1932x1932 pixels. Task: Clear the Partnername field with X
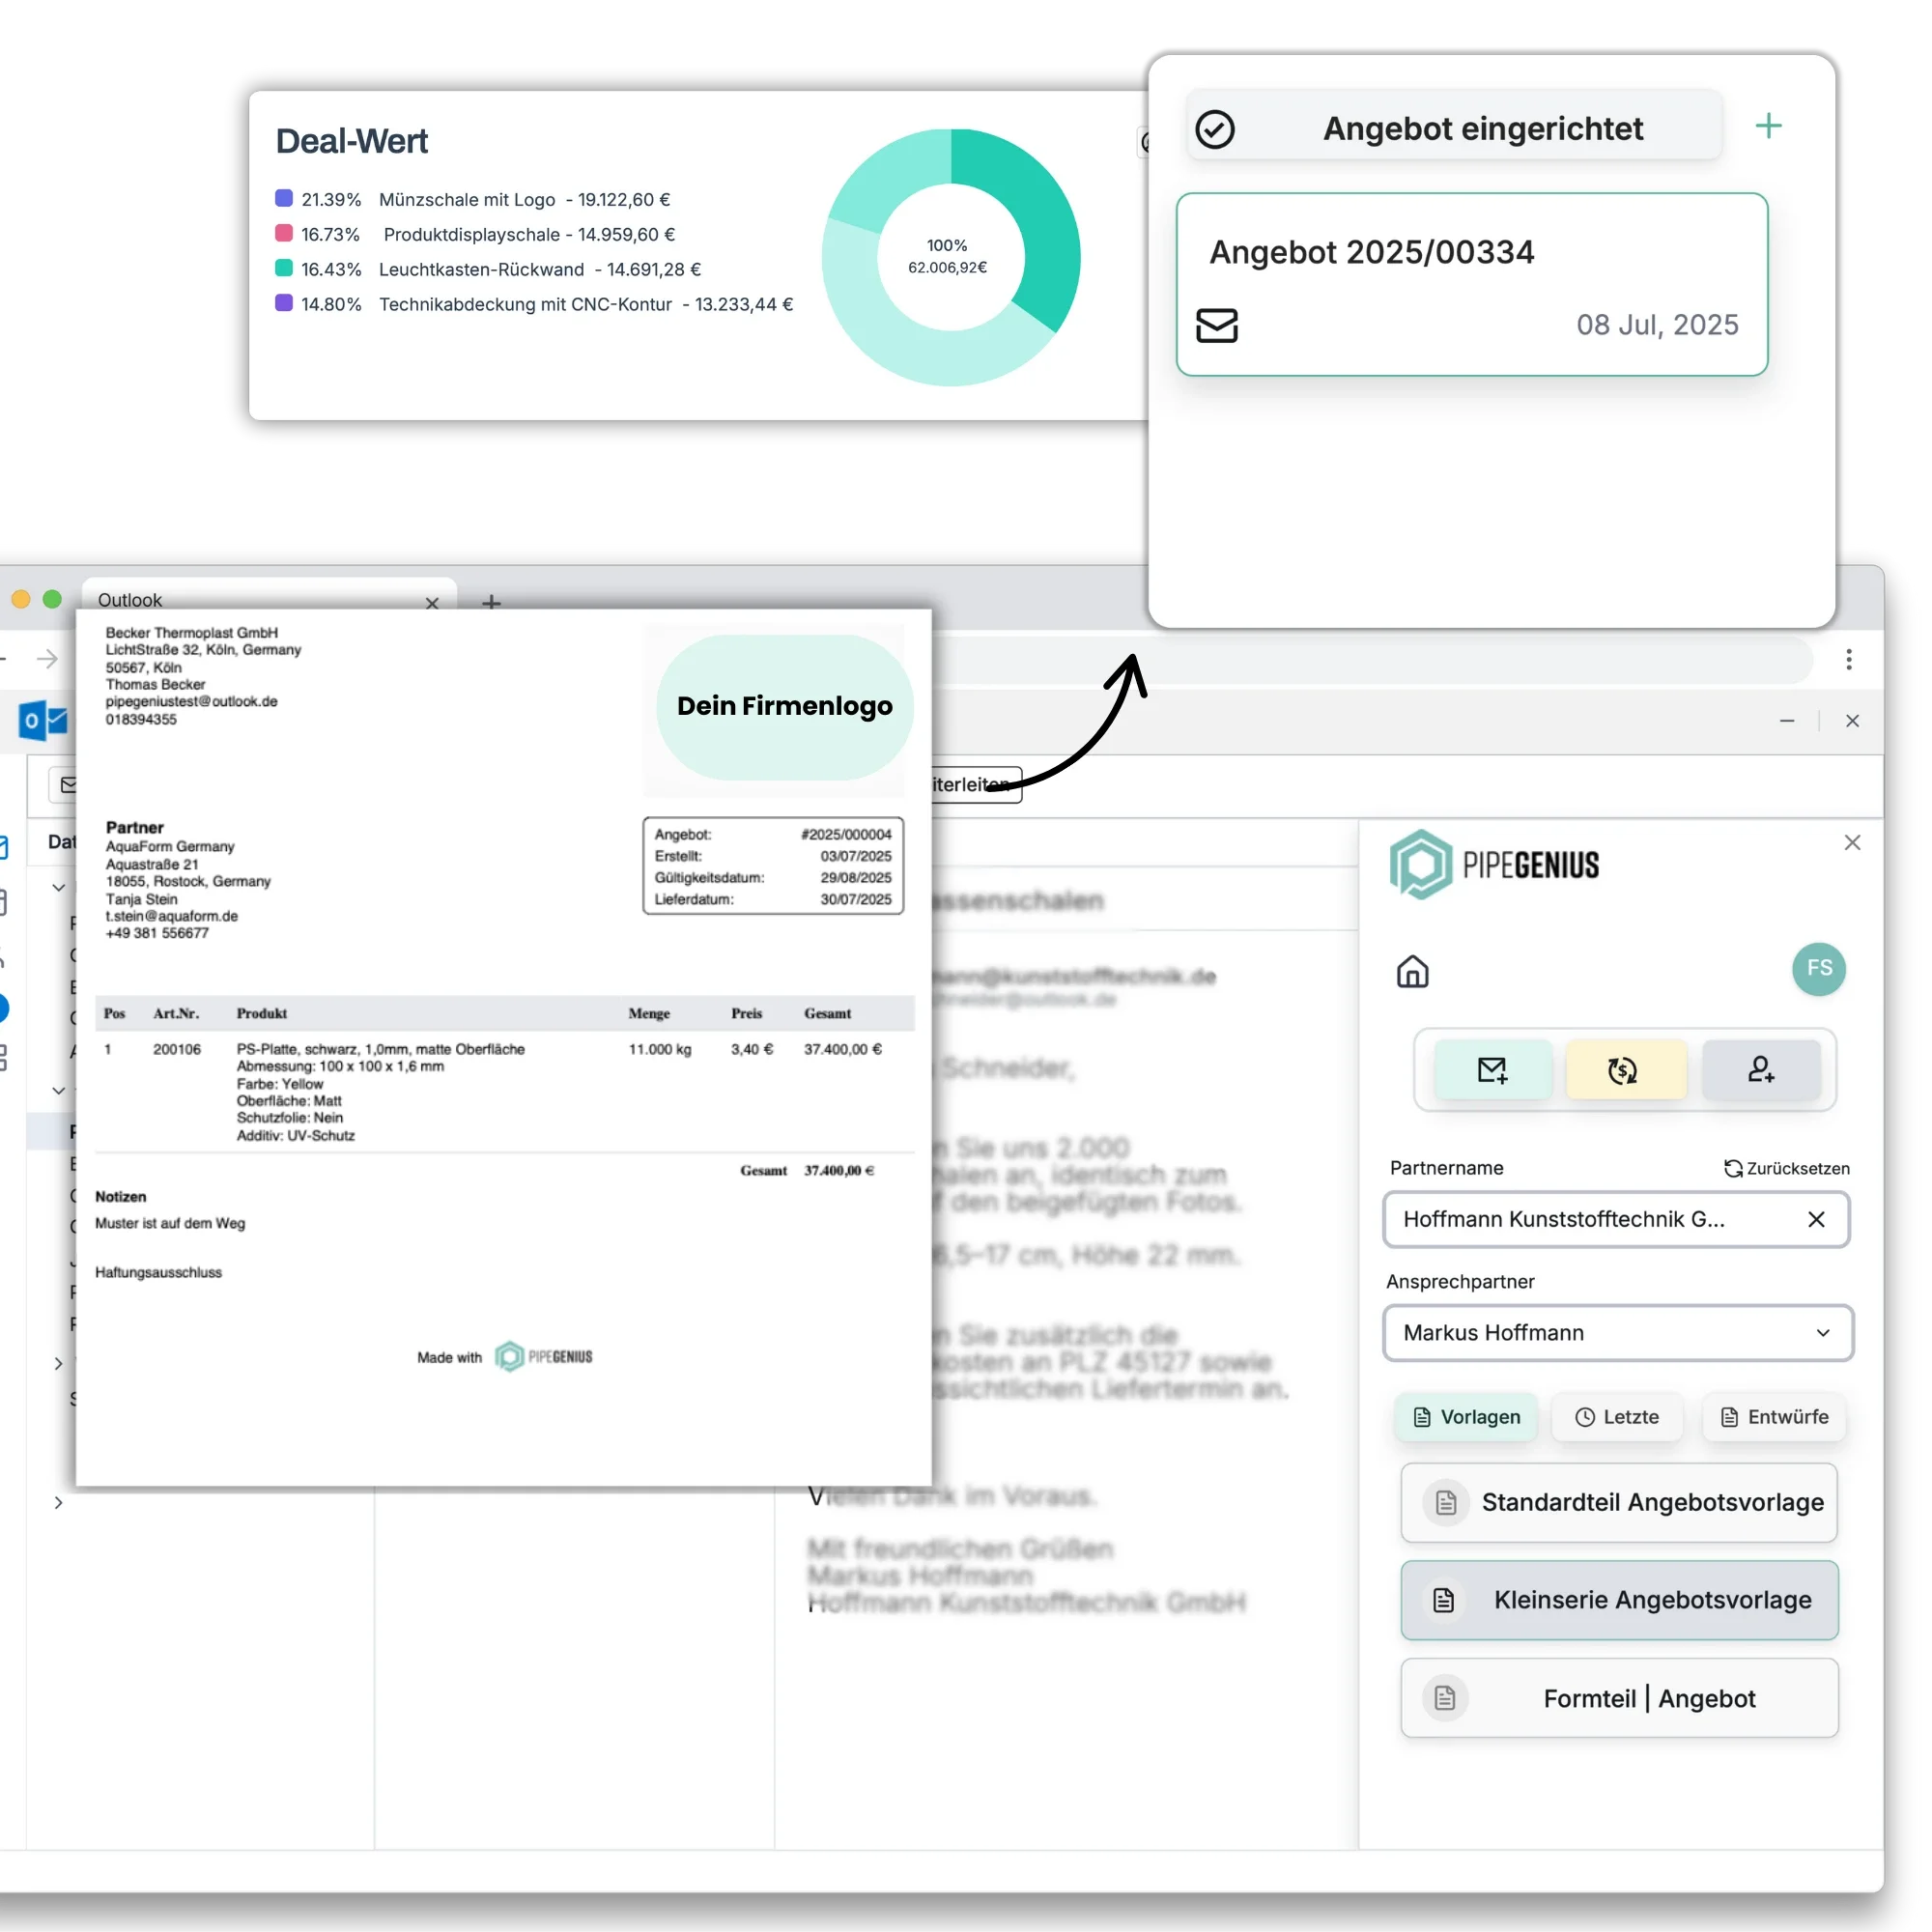coord(1816,1219)
